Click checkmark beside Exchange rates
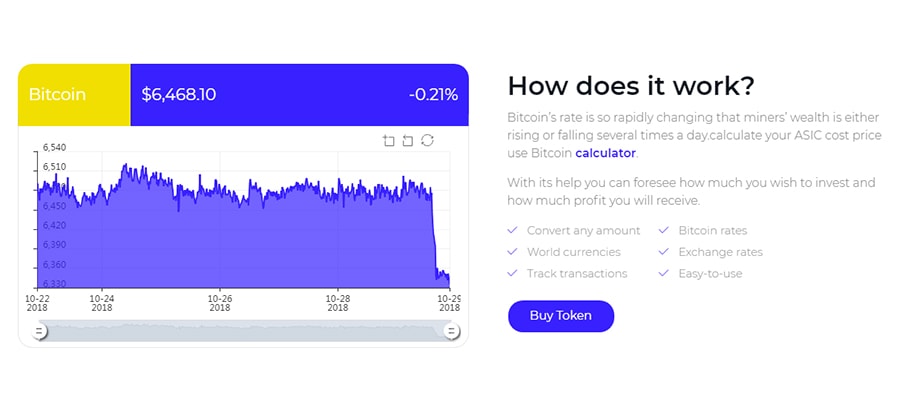The image size is (900, 402). (664, 252)
